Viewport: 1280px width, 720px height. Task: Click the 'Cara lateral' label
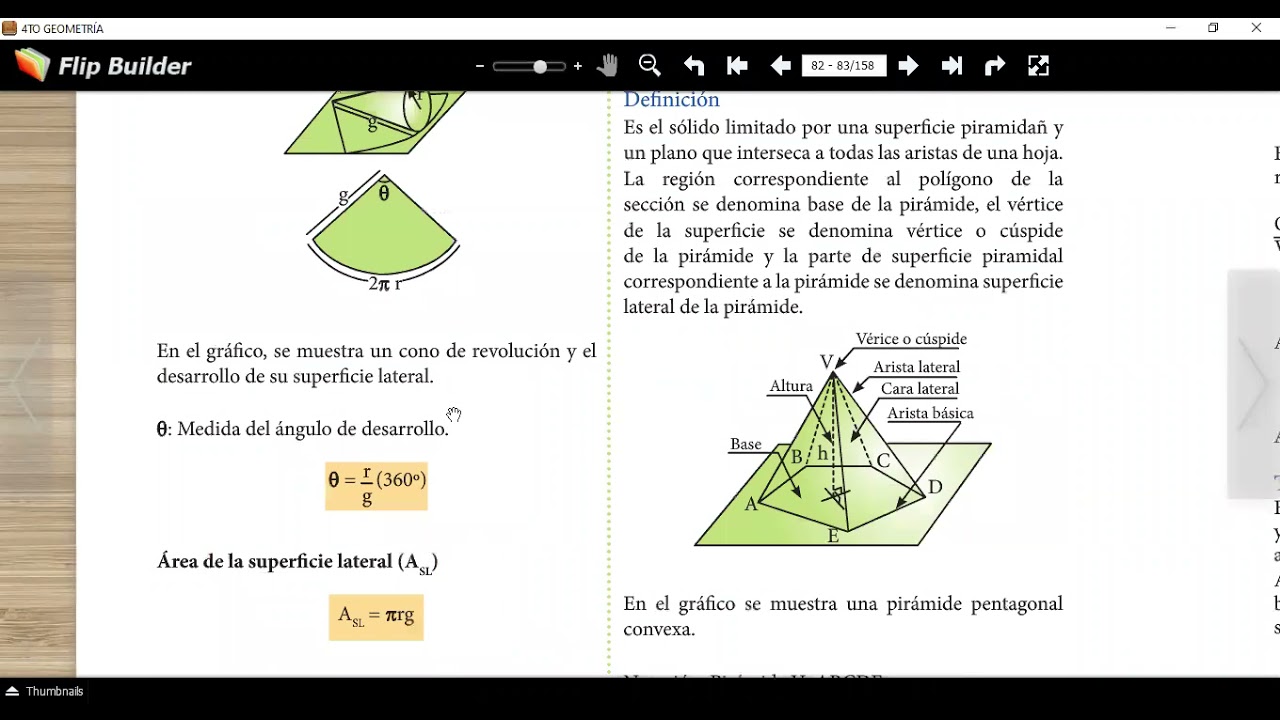[x=920, y=389]
